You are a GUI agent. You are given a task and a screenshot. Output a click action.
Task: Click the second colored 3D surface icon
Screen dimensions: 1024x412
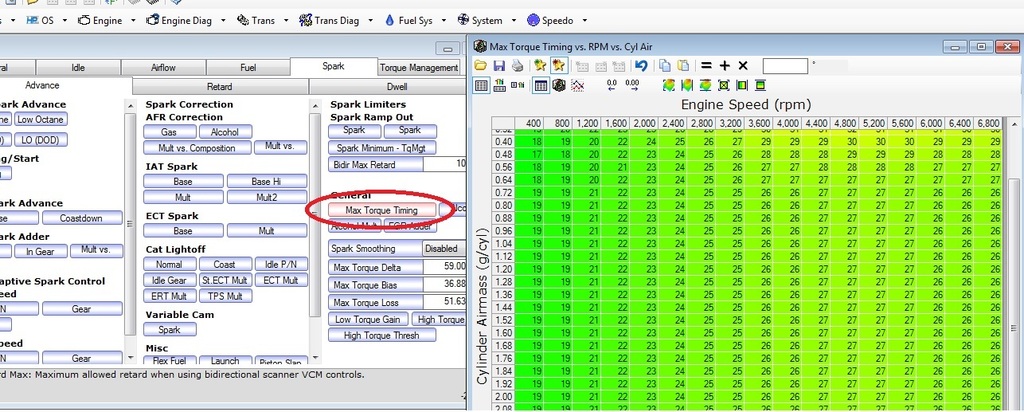[686, 85]
